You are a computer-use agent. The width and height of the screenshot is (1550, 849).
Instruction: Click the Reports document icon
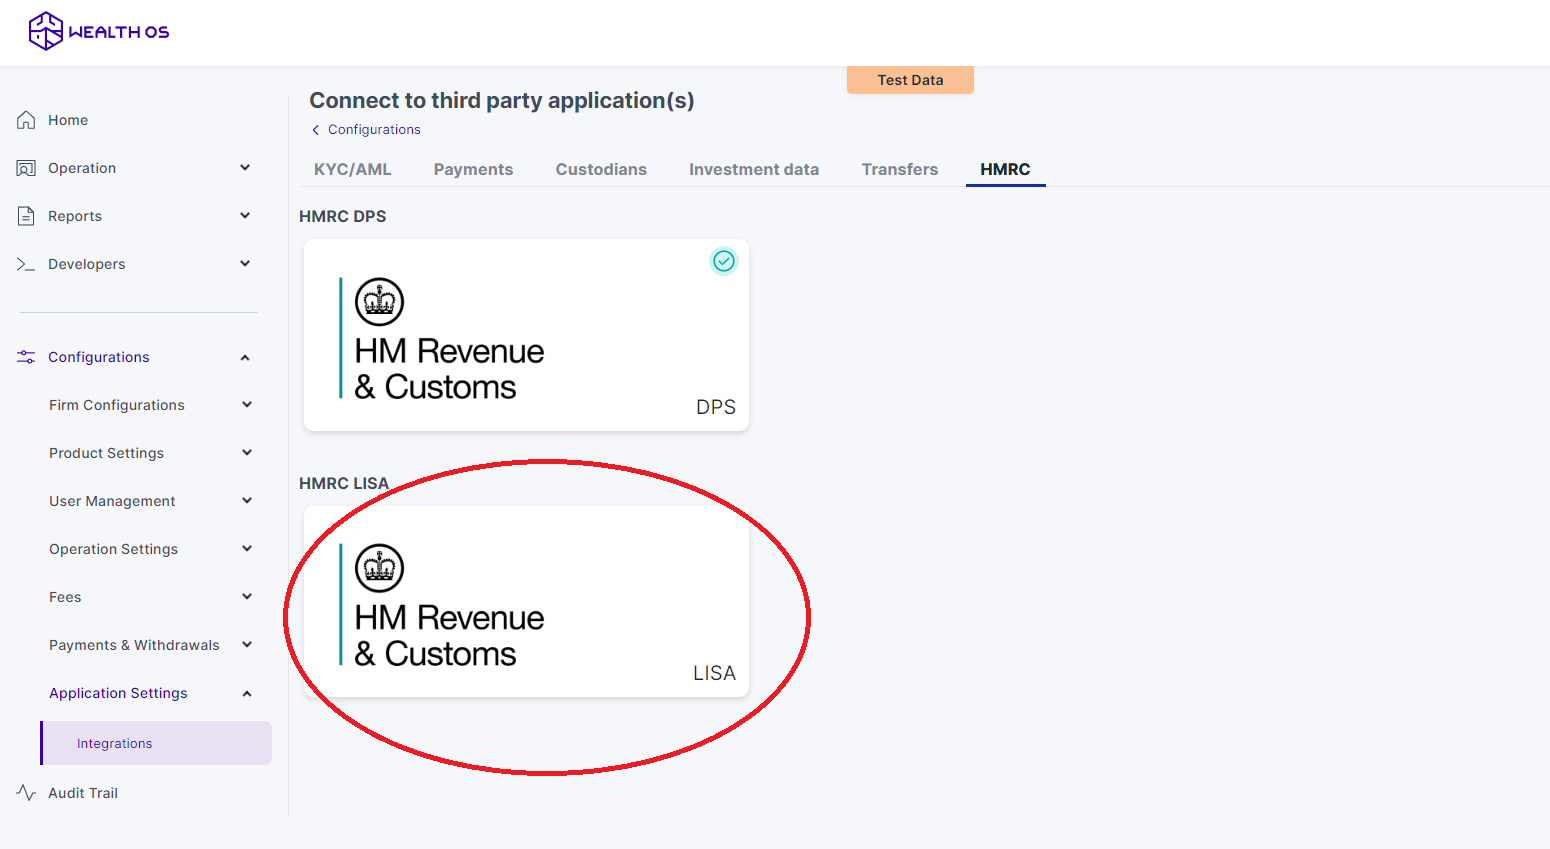(x=26, y=216)
